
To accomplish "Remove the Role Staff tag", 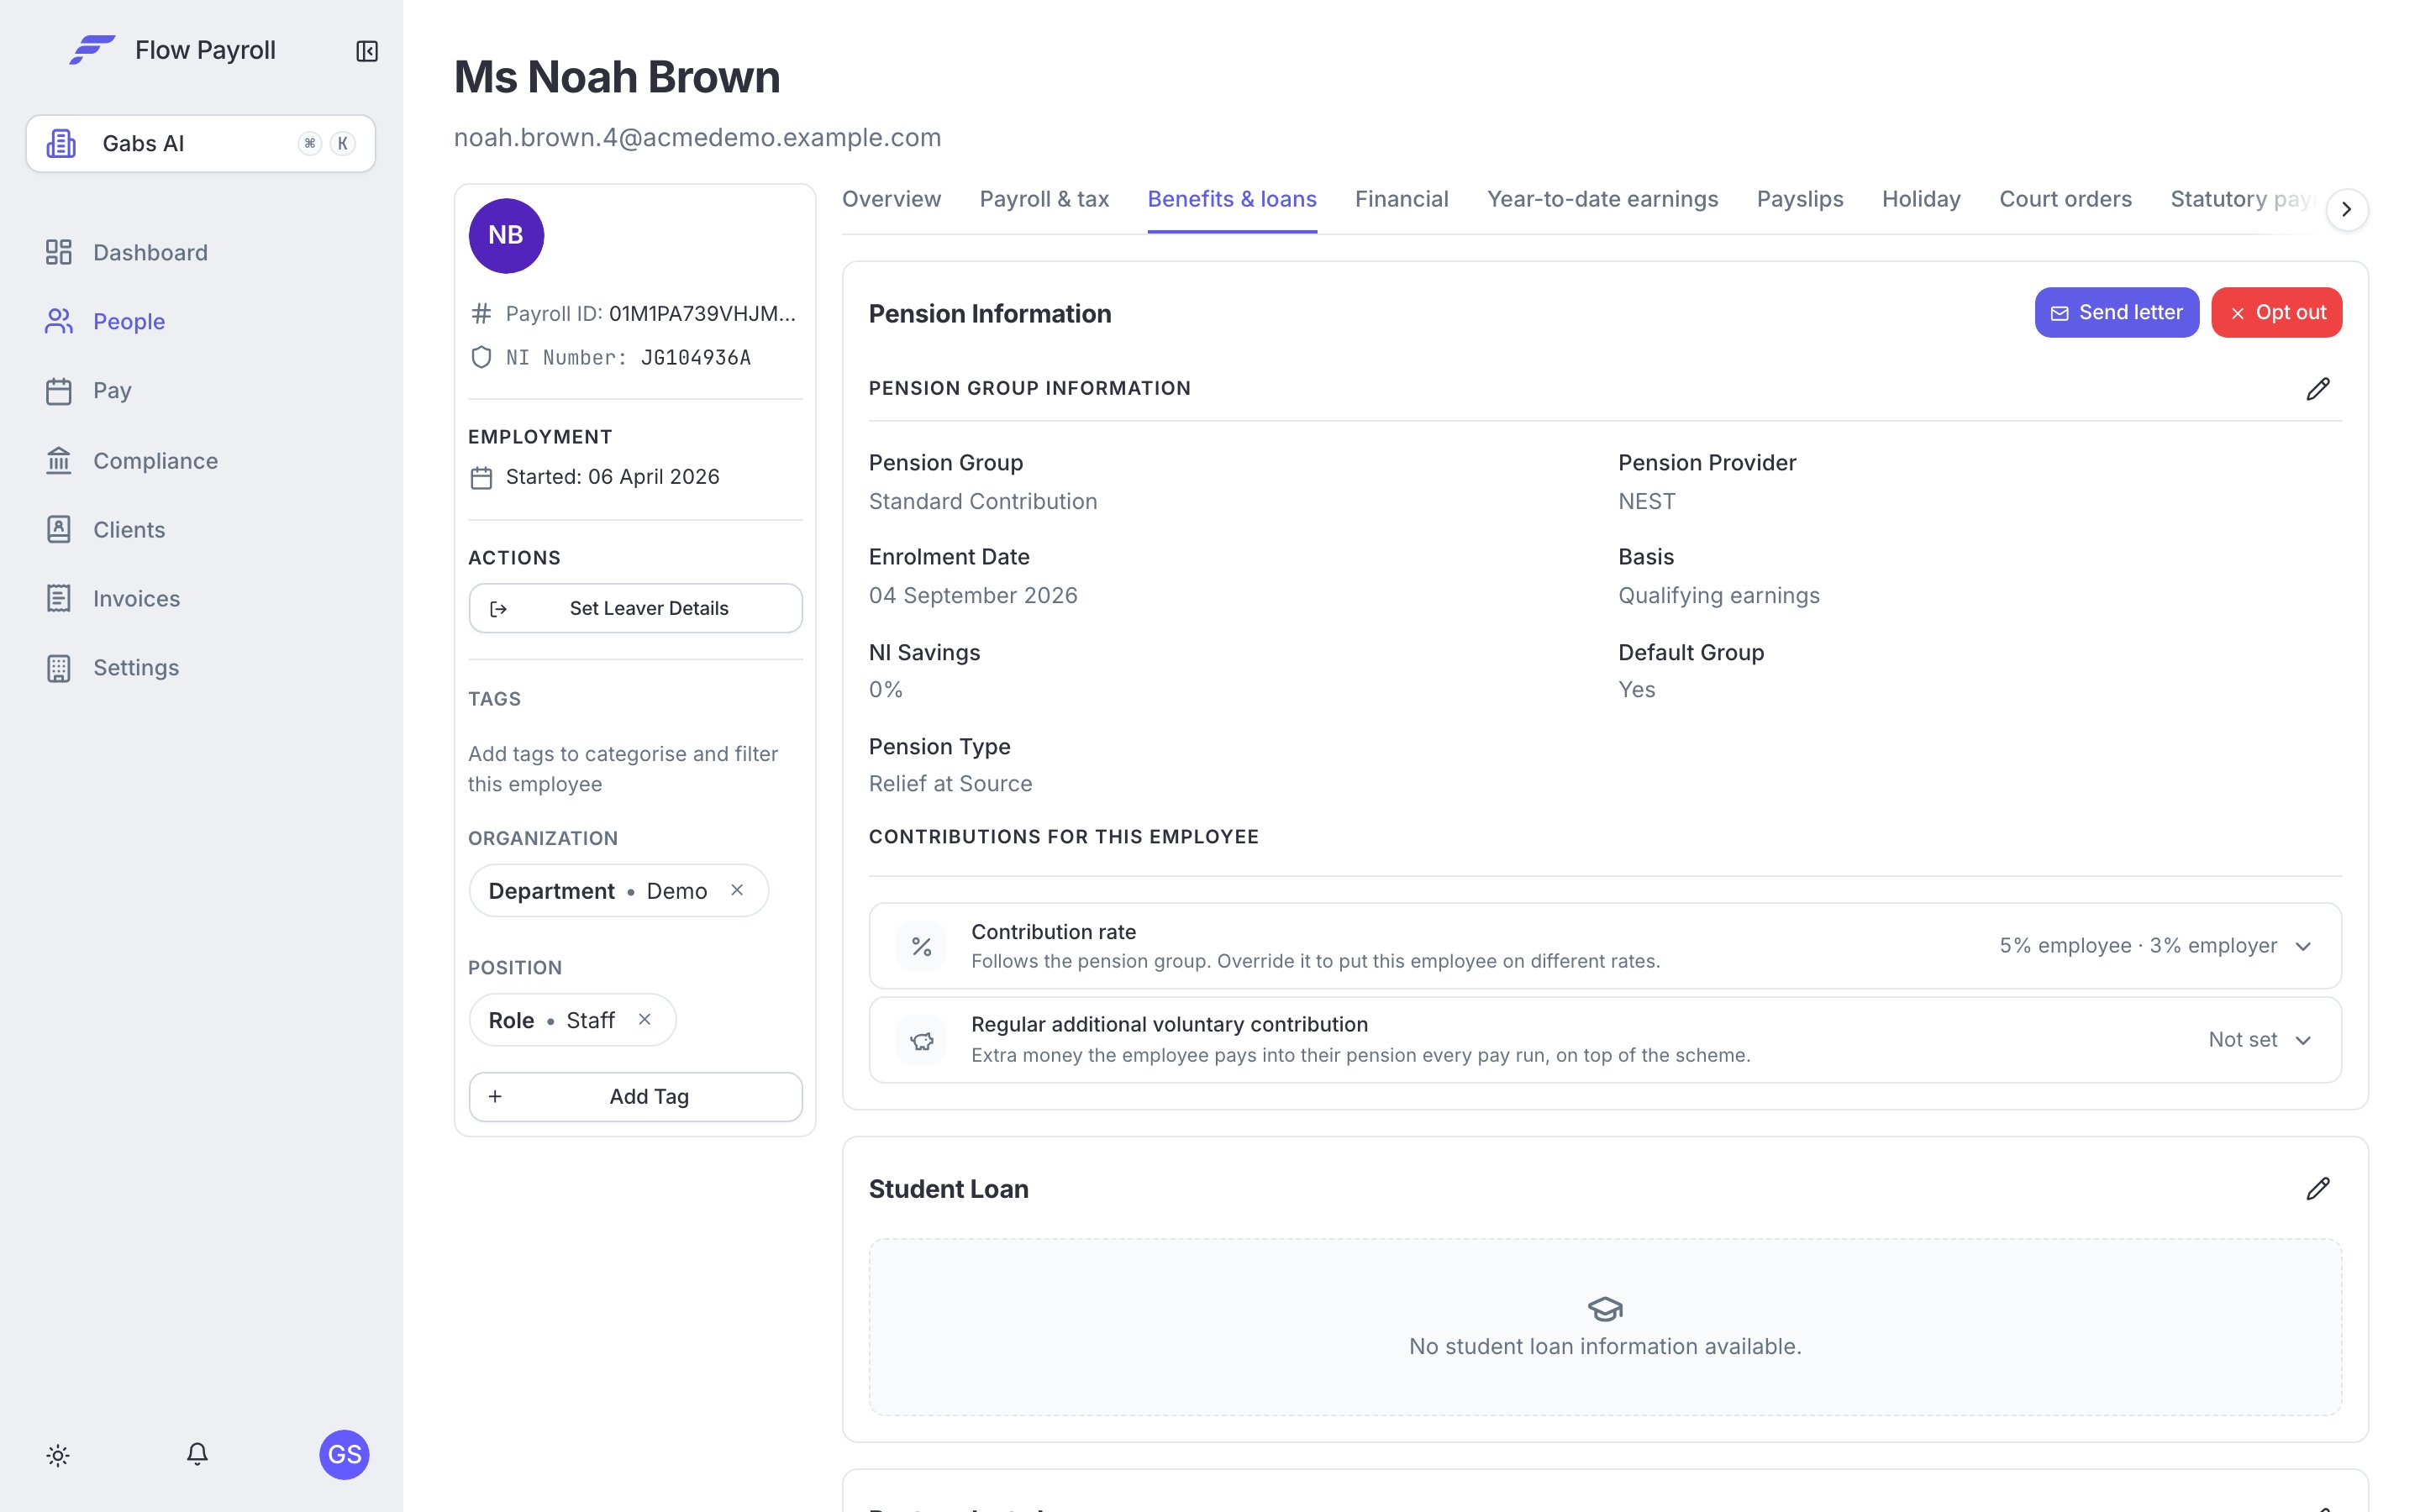I will (645, 1019).
